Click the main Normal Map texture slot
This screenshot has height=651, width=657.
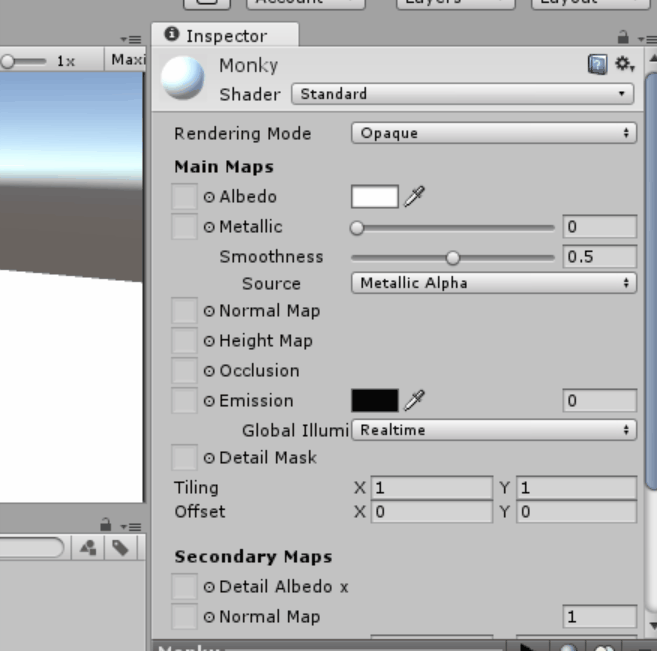coord(184,310)
